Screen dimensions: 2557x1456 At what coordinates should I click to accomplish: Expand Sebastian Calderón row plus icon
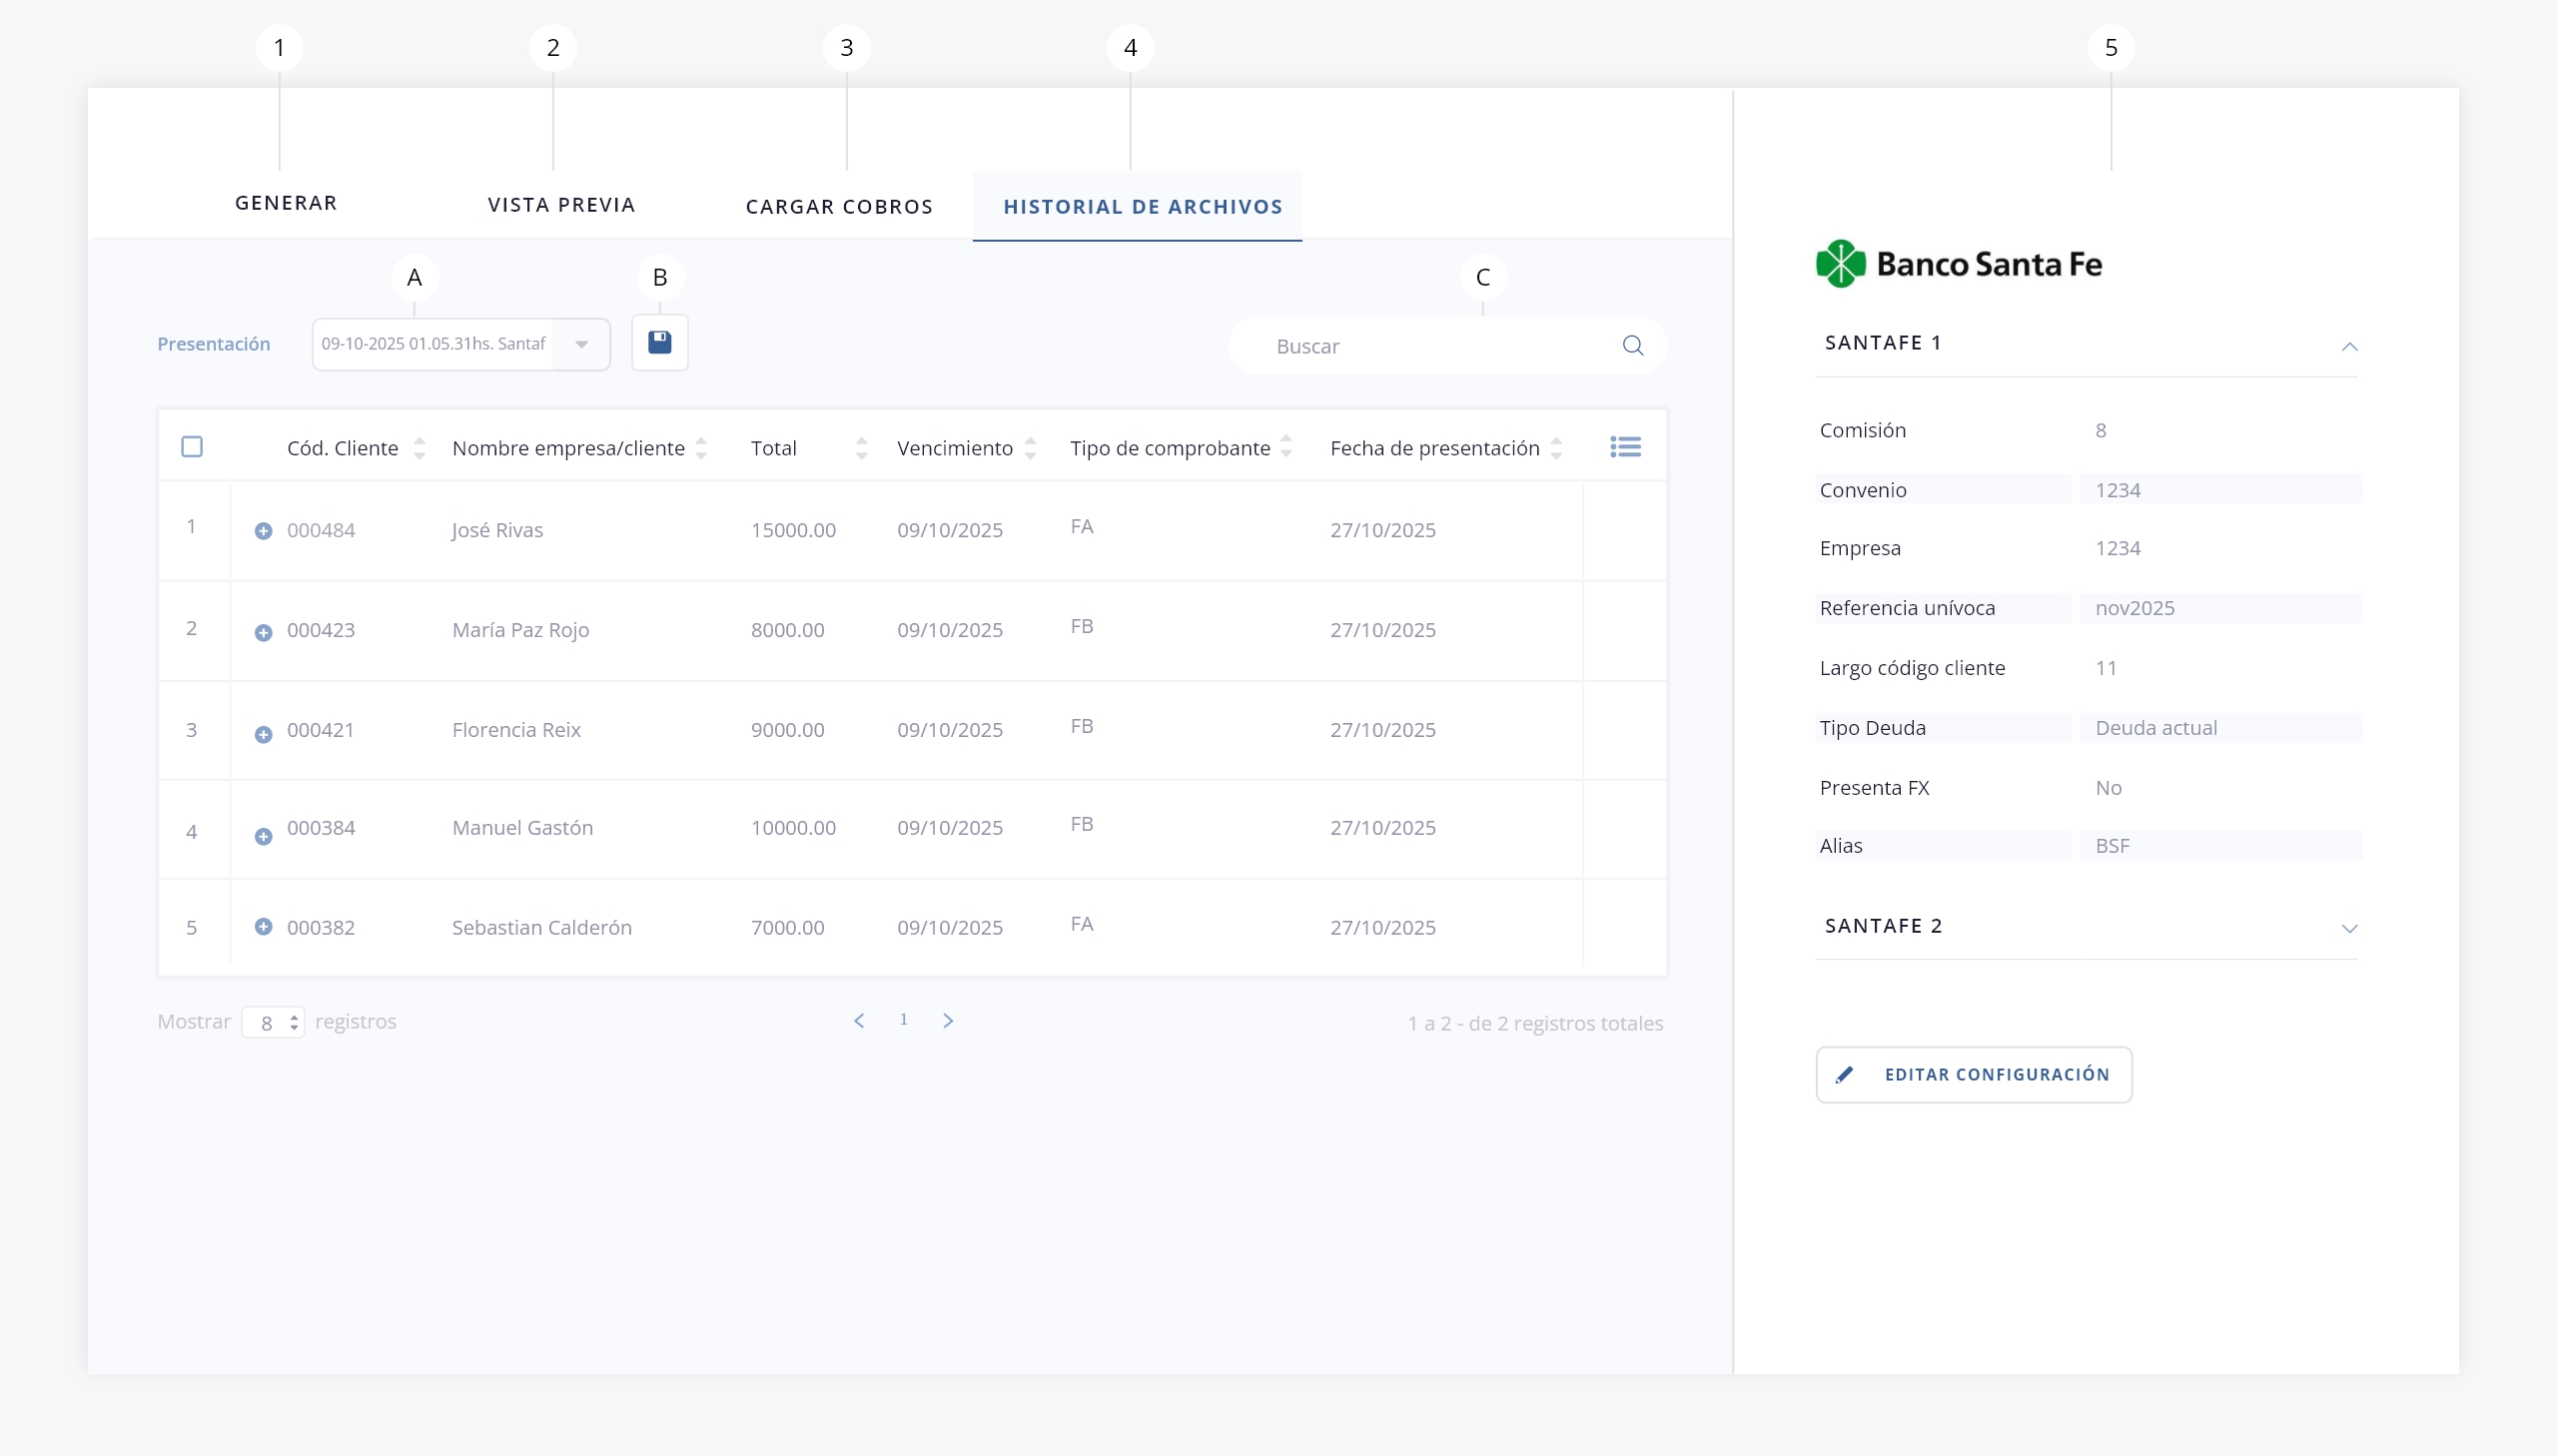point(263,927)
